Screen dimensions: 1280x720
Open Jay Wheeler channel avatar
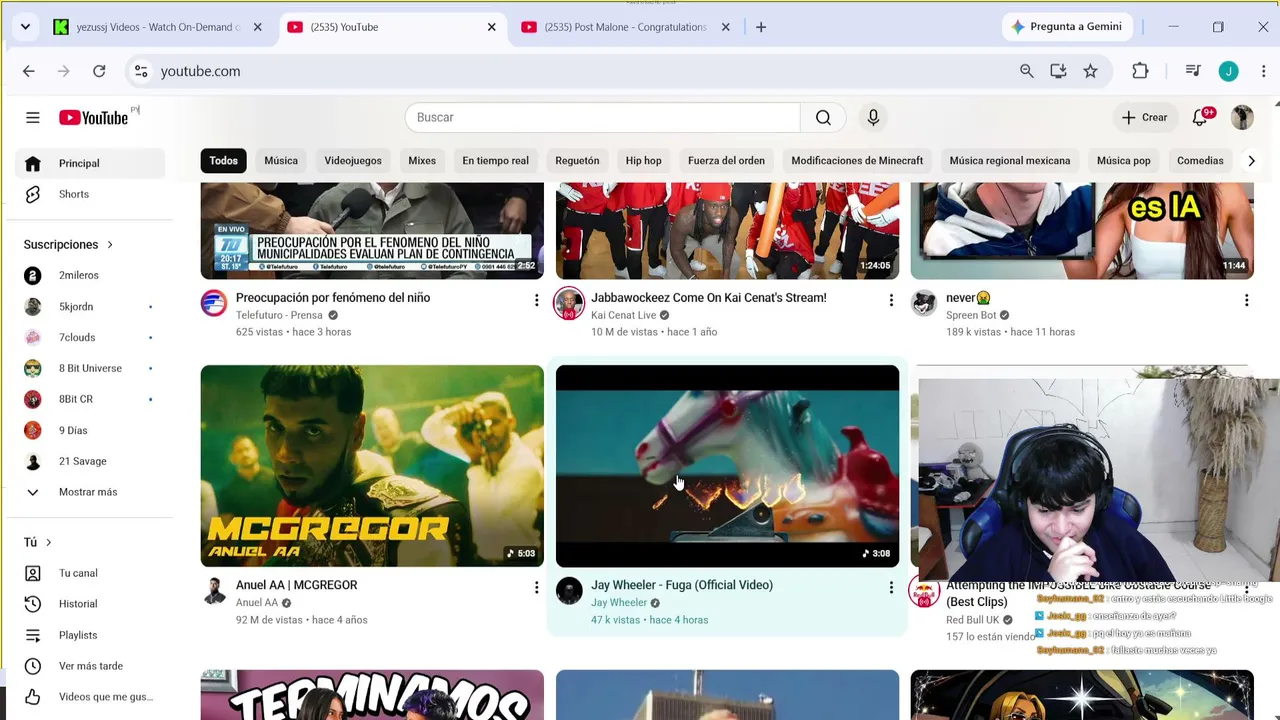pyautogui.click(x=569, y=591)
